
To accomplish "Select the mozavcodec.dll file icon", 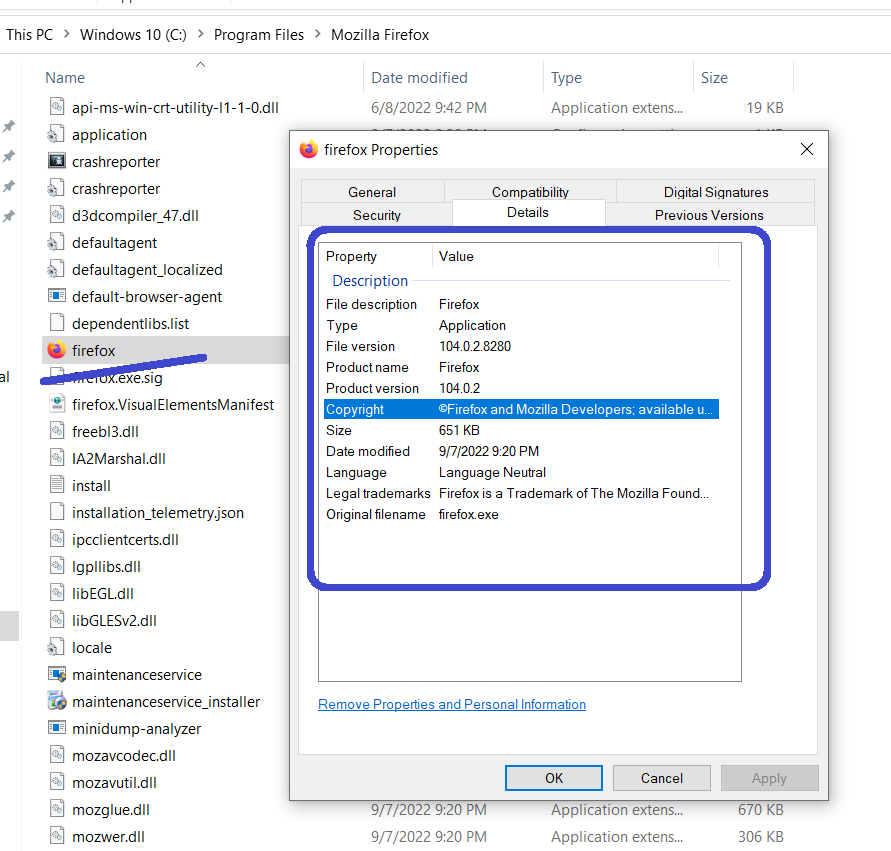I will click(57, 755).
